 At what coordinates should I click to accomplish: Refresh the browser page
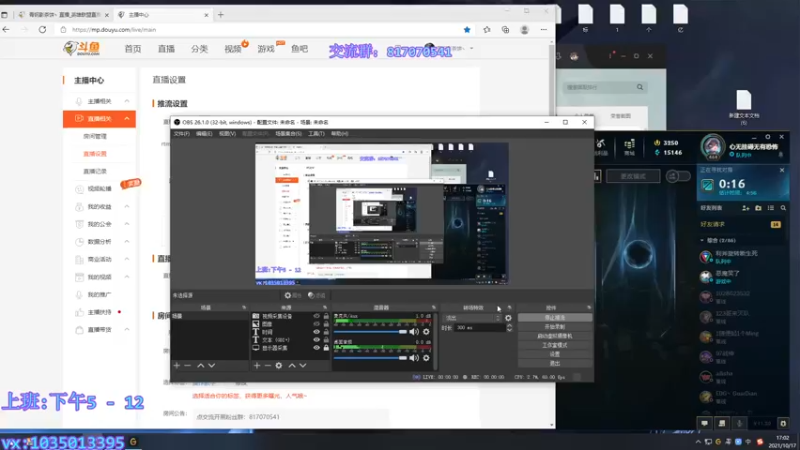point(42,30)
